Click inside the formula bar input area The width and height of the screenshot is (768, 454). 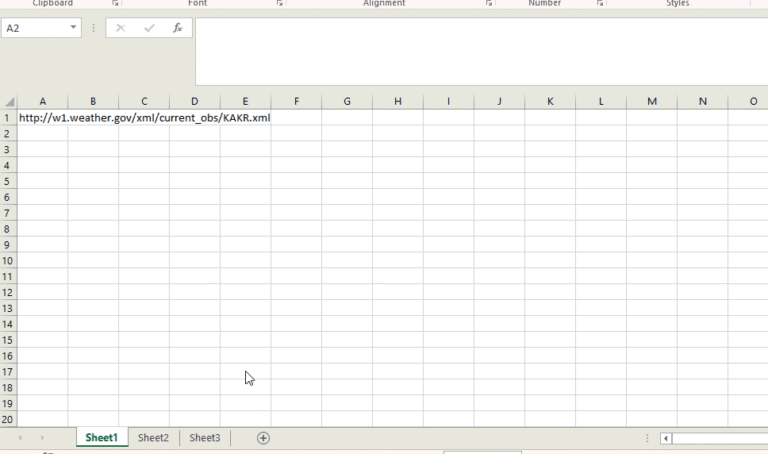[x=481, y=51]
